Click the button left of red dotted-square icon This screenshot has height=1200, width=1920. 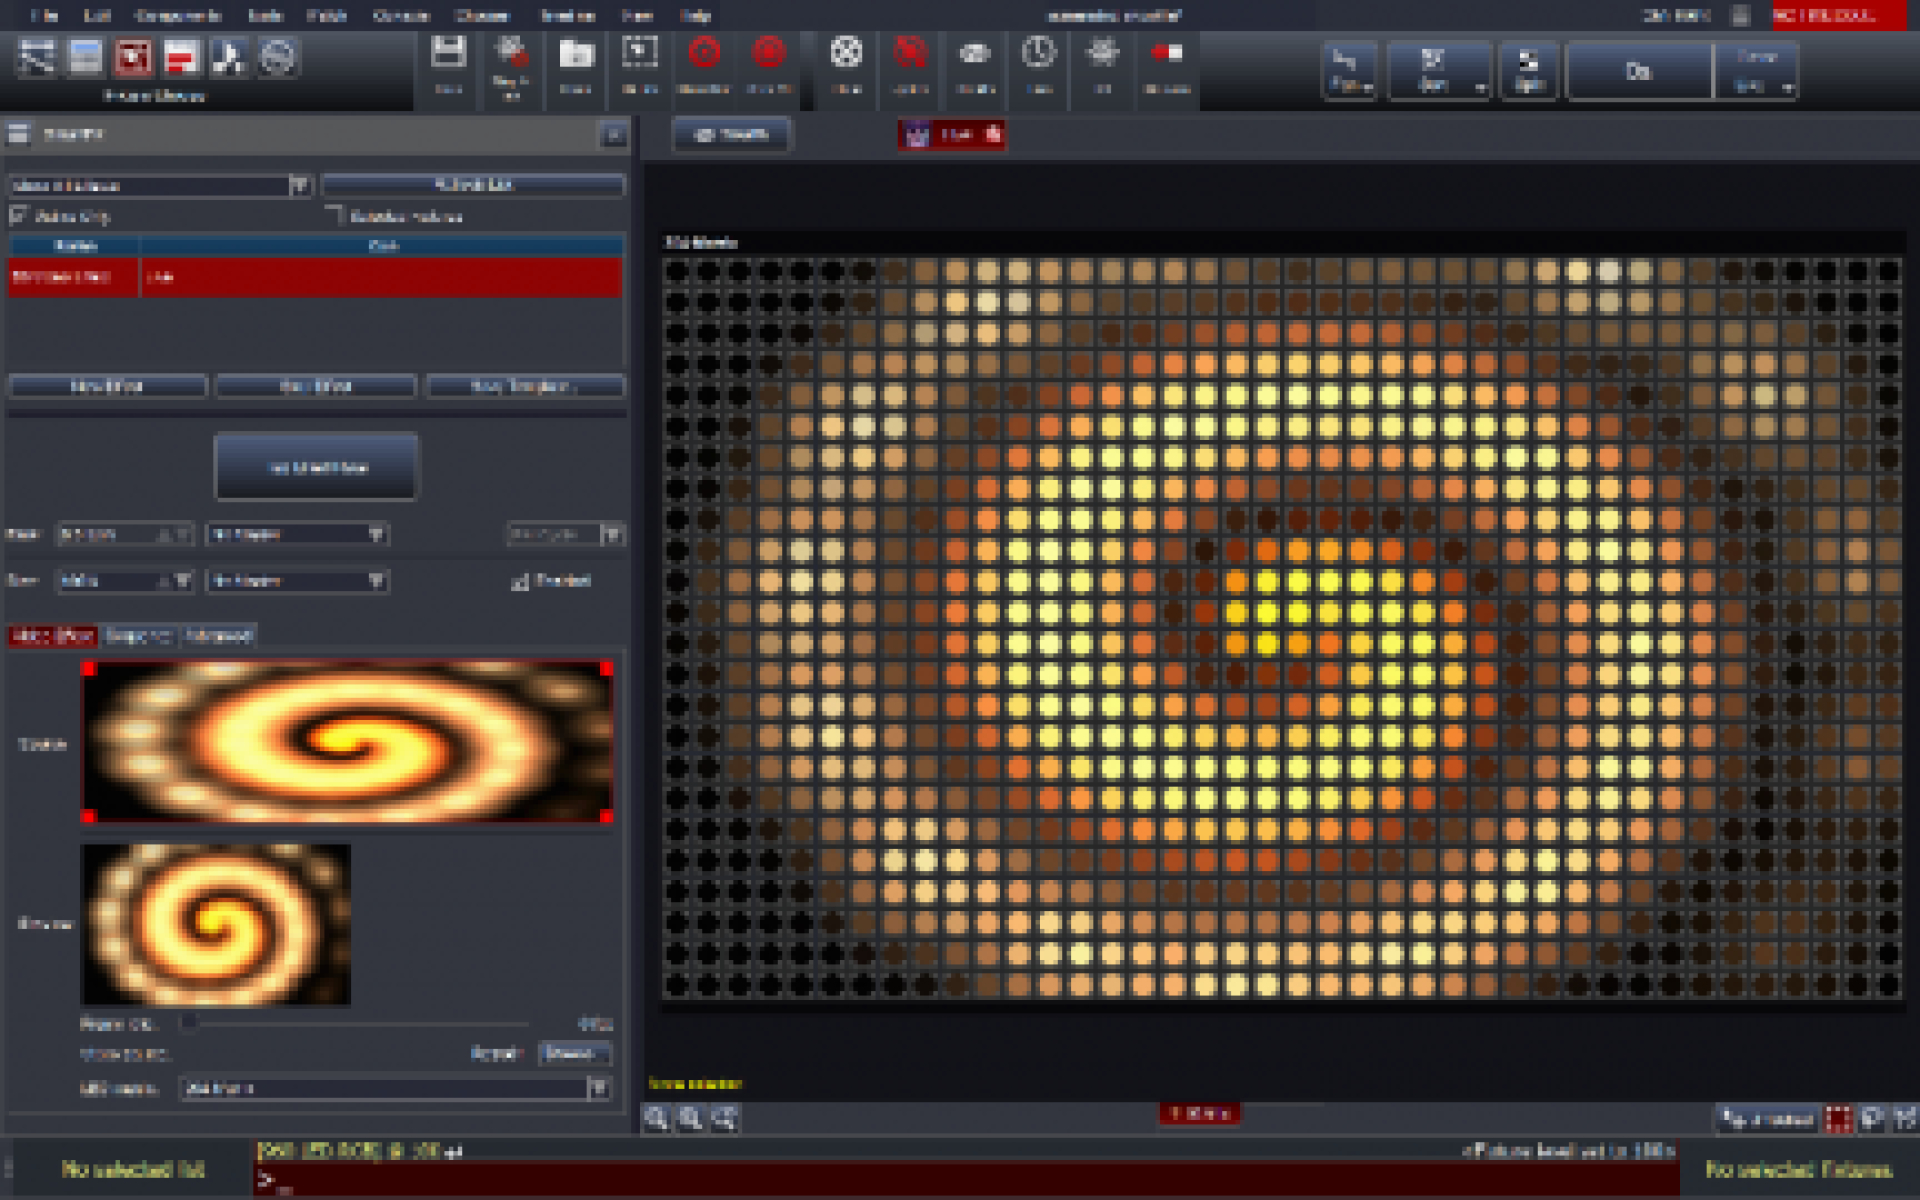(1766, 1119)
